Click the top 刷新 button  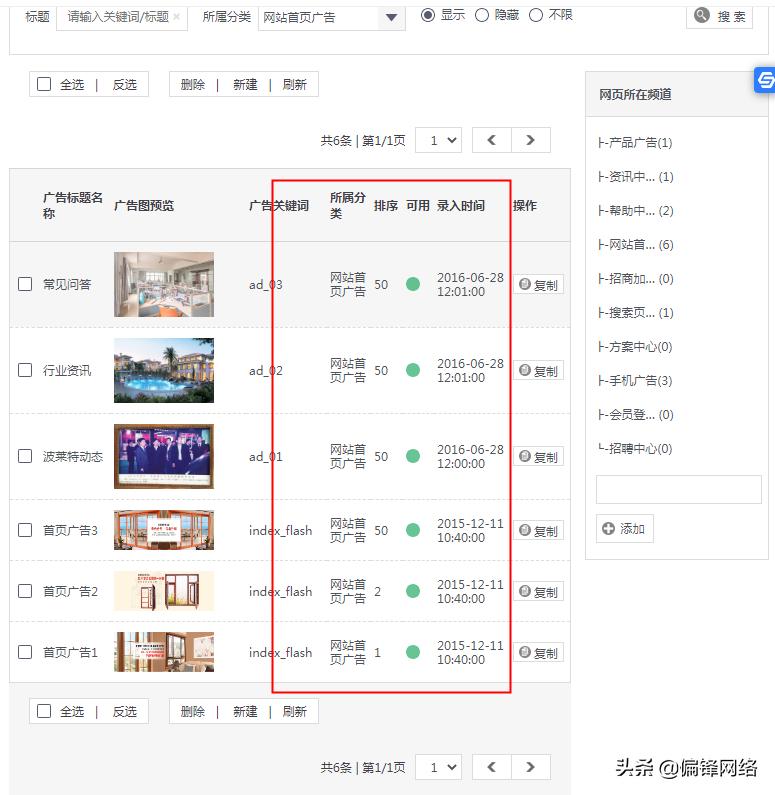[294, 85]
